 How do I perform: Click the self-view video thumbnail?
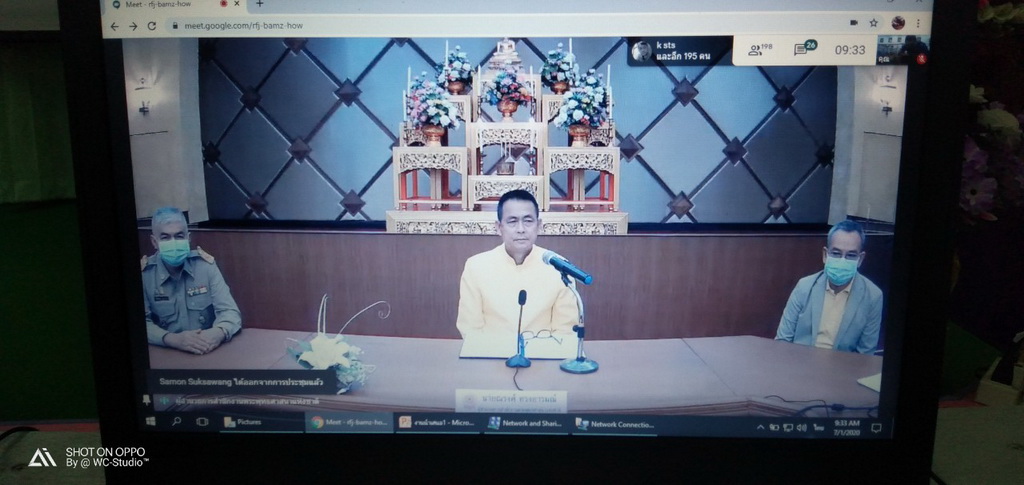coord(912,49)
